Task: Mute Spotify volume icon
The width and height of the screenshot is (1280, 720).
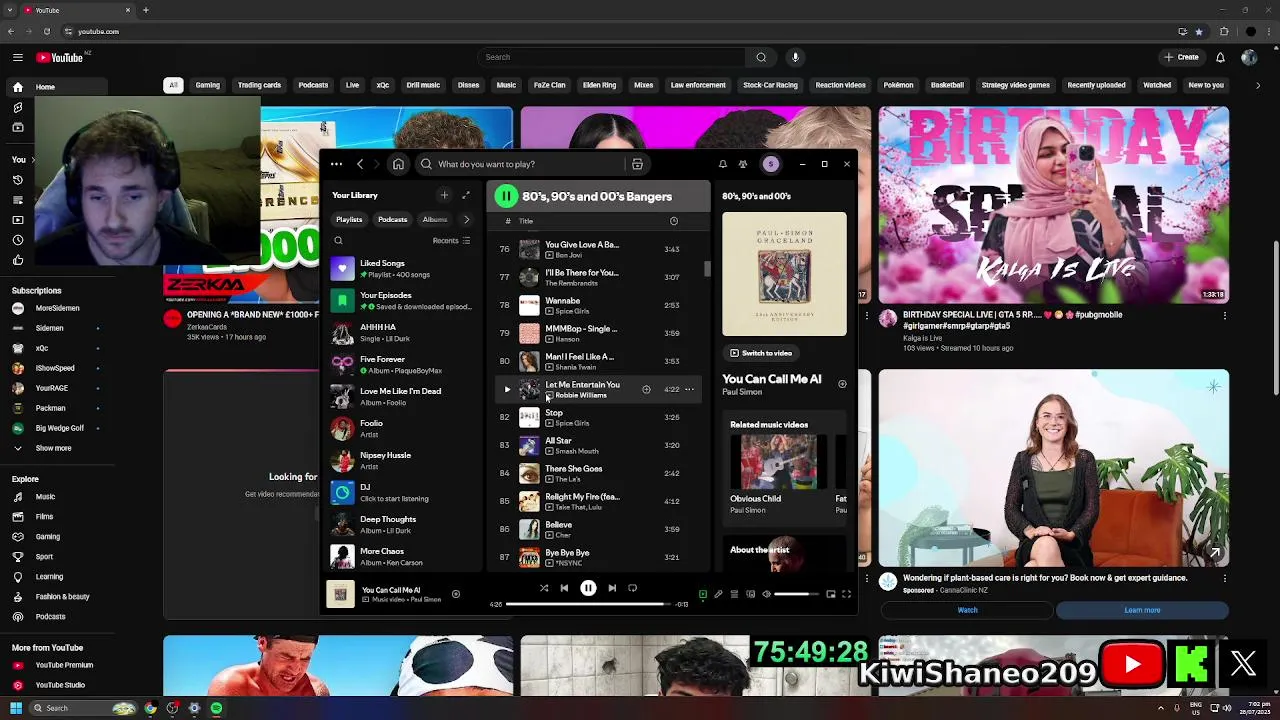Action: point(766,594)
